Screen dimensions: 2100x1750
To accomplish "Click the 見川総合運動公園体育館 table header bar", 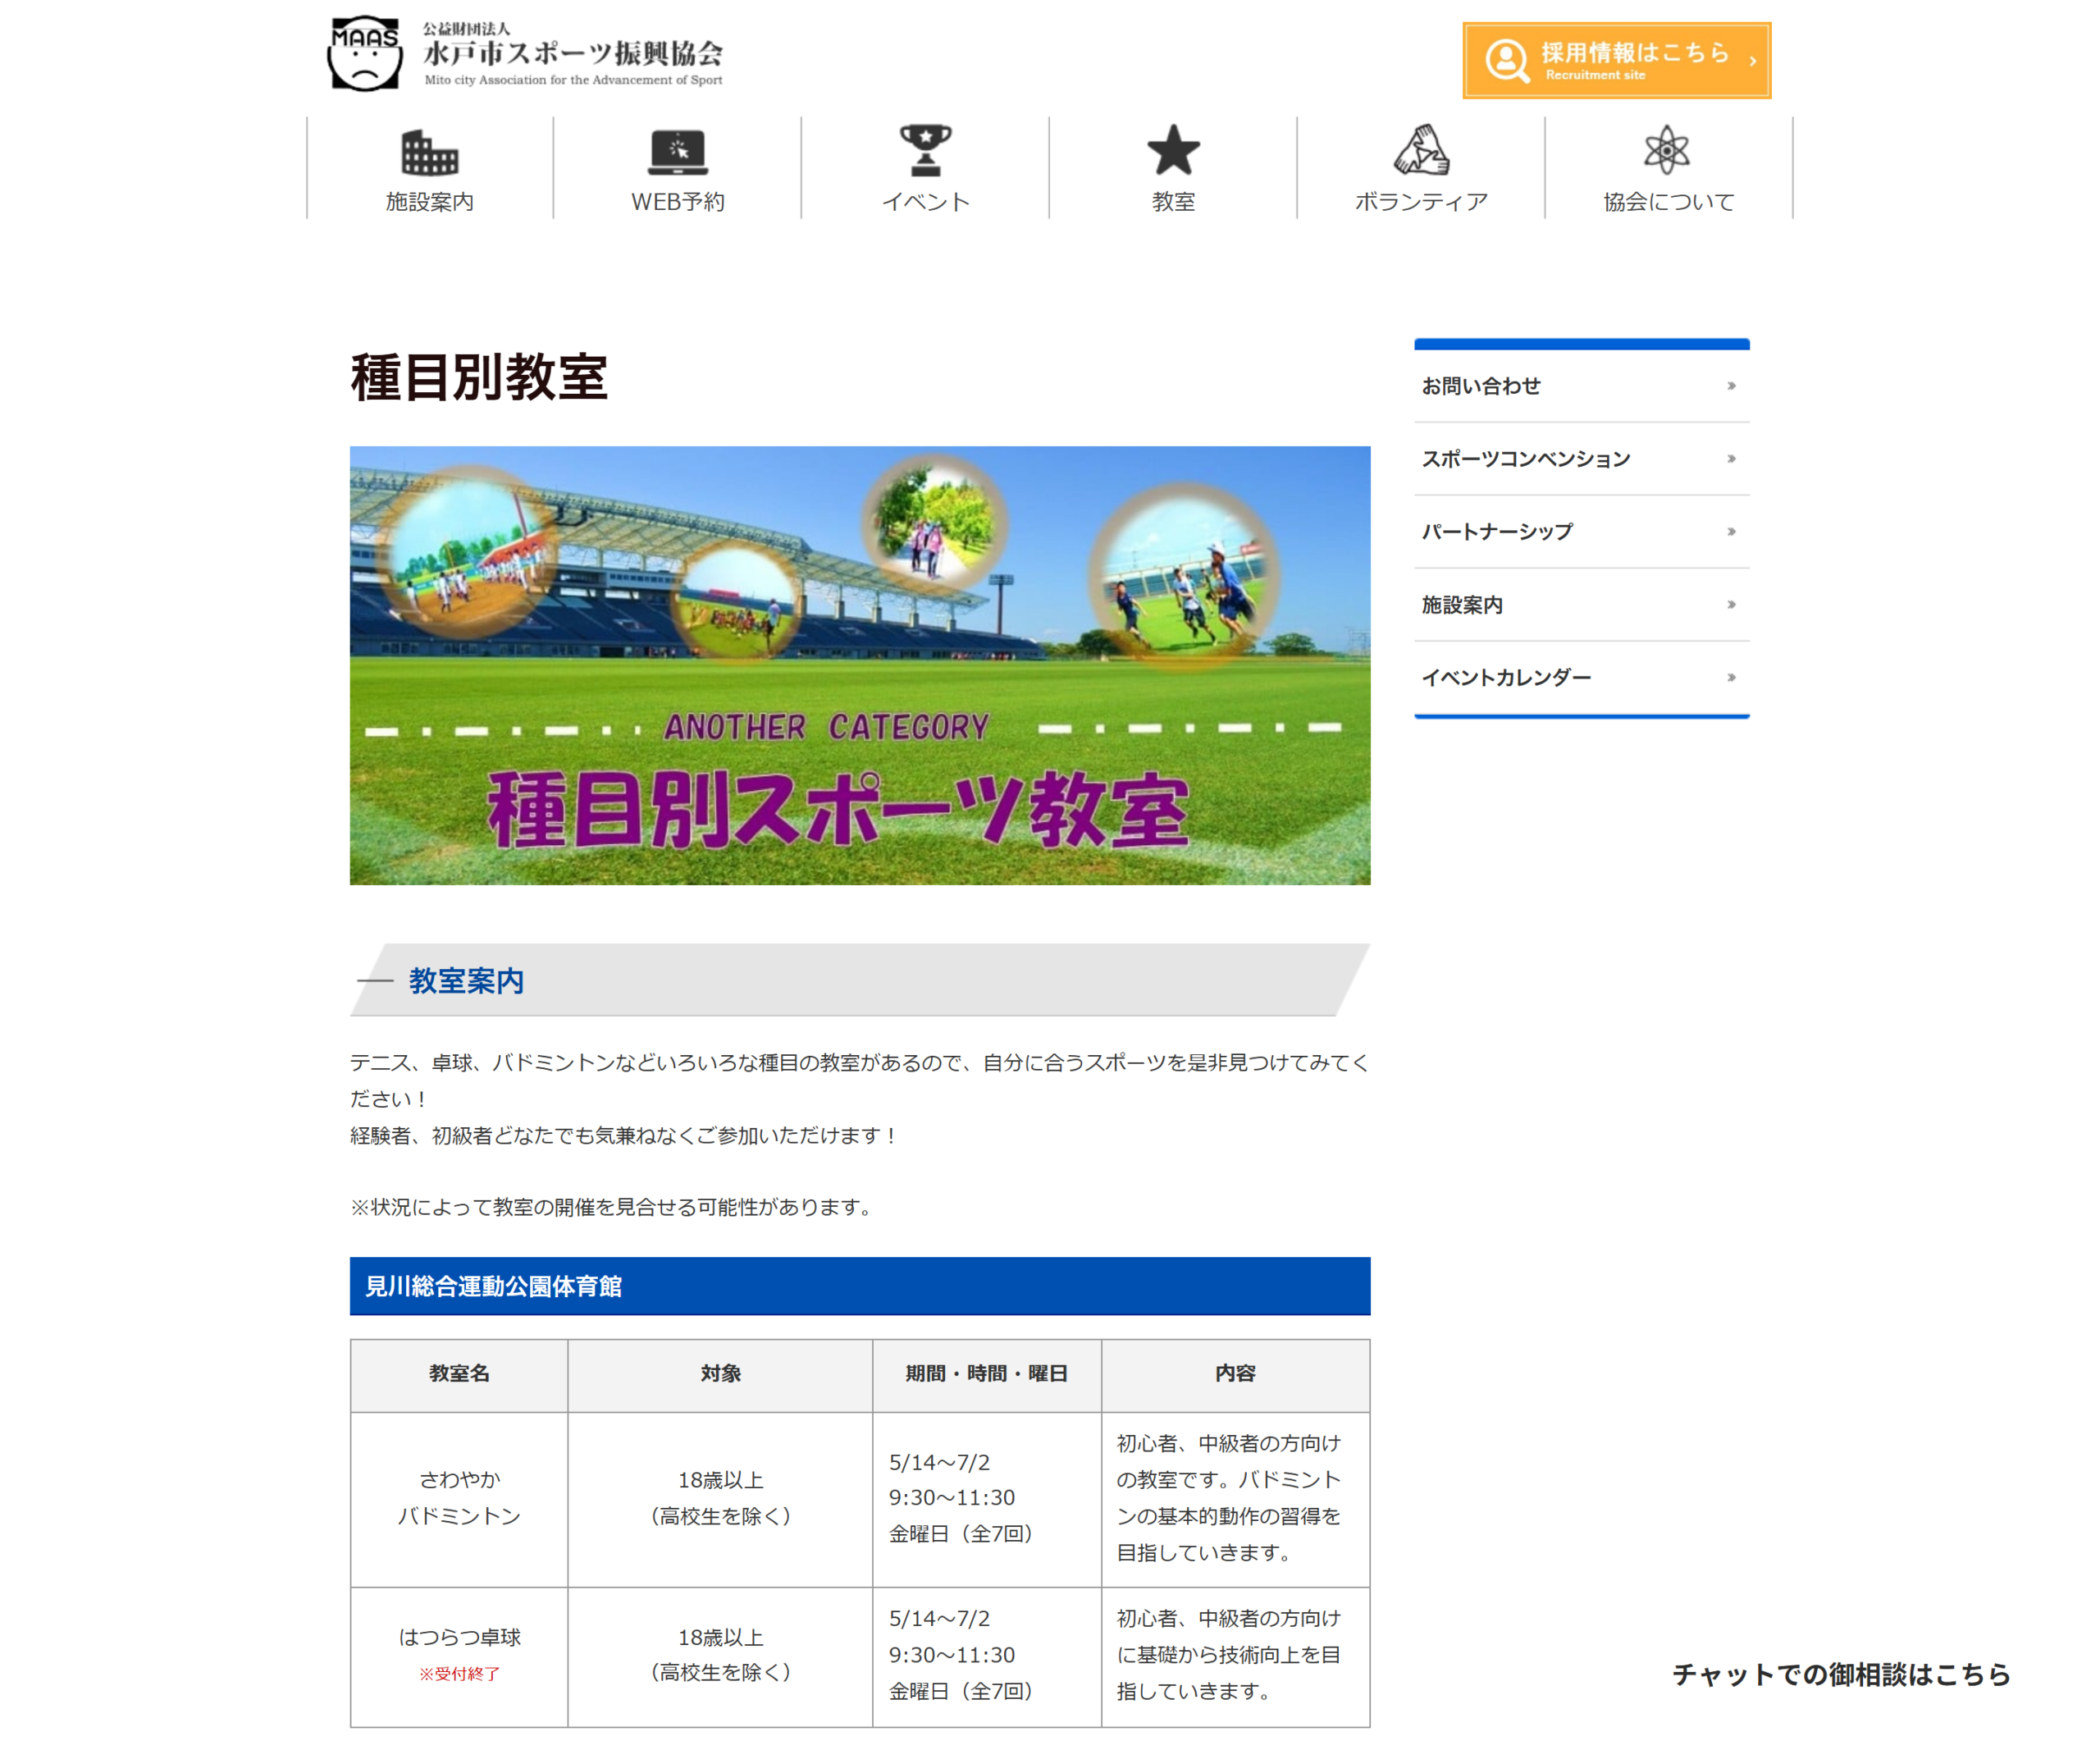I will point(860,1286).
